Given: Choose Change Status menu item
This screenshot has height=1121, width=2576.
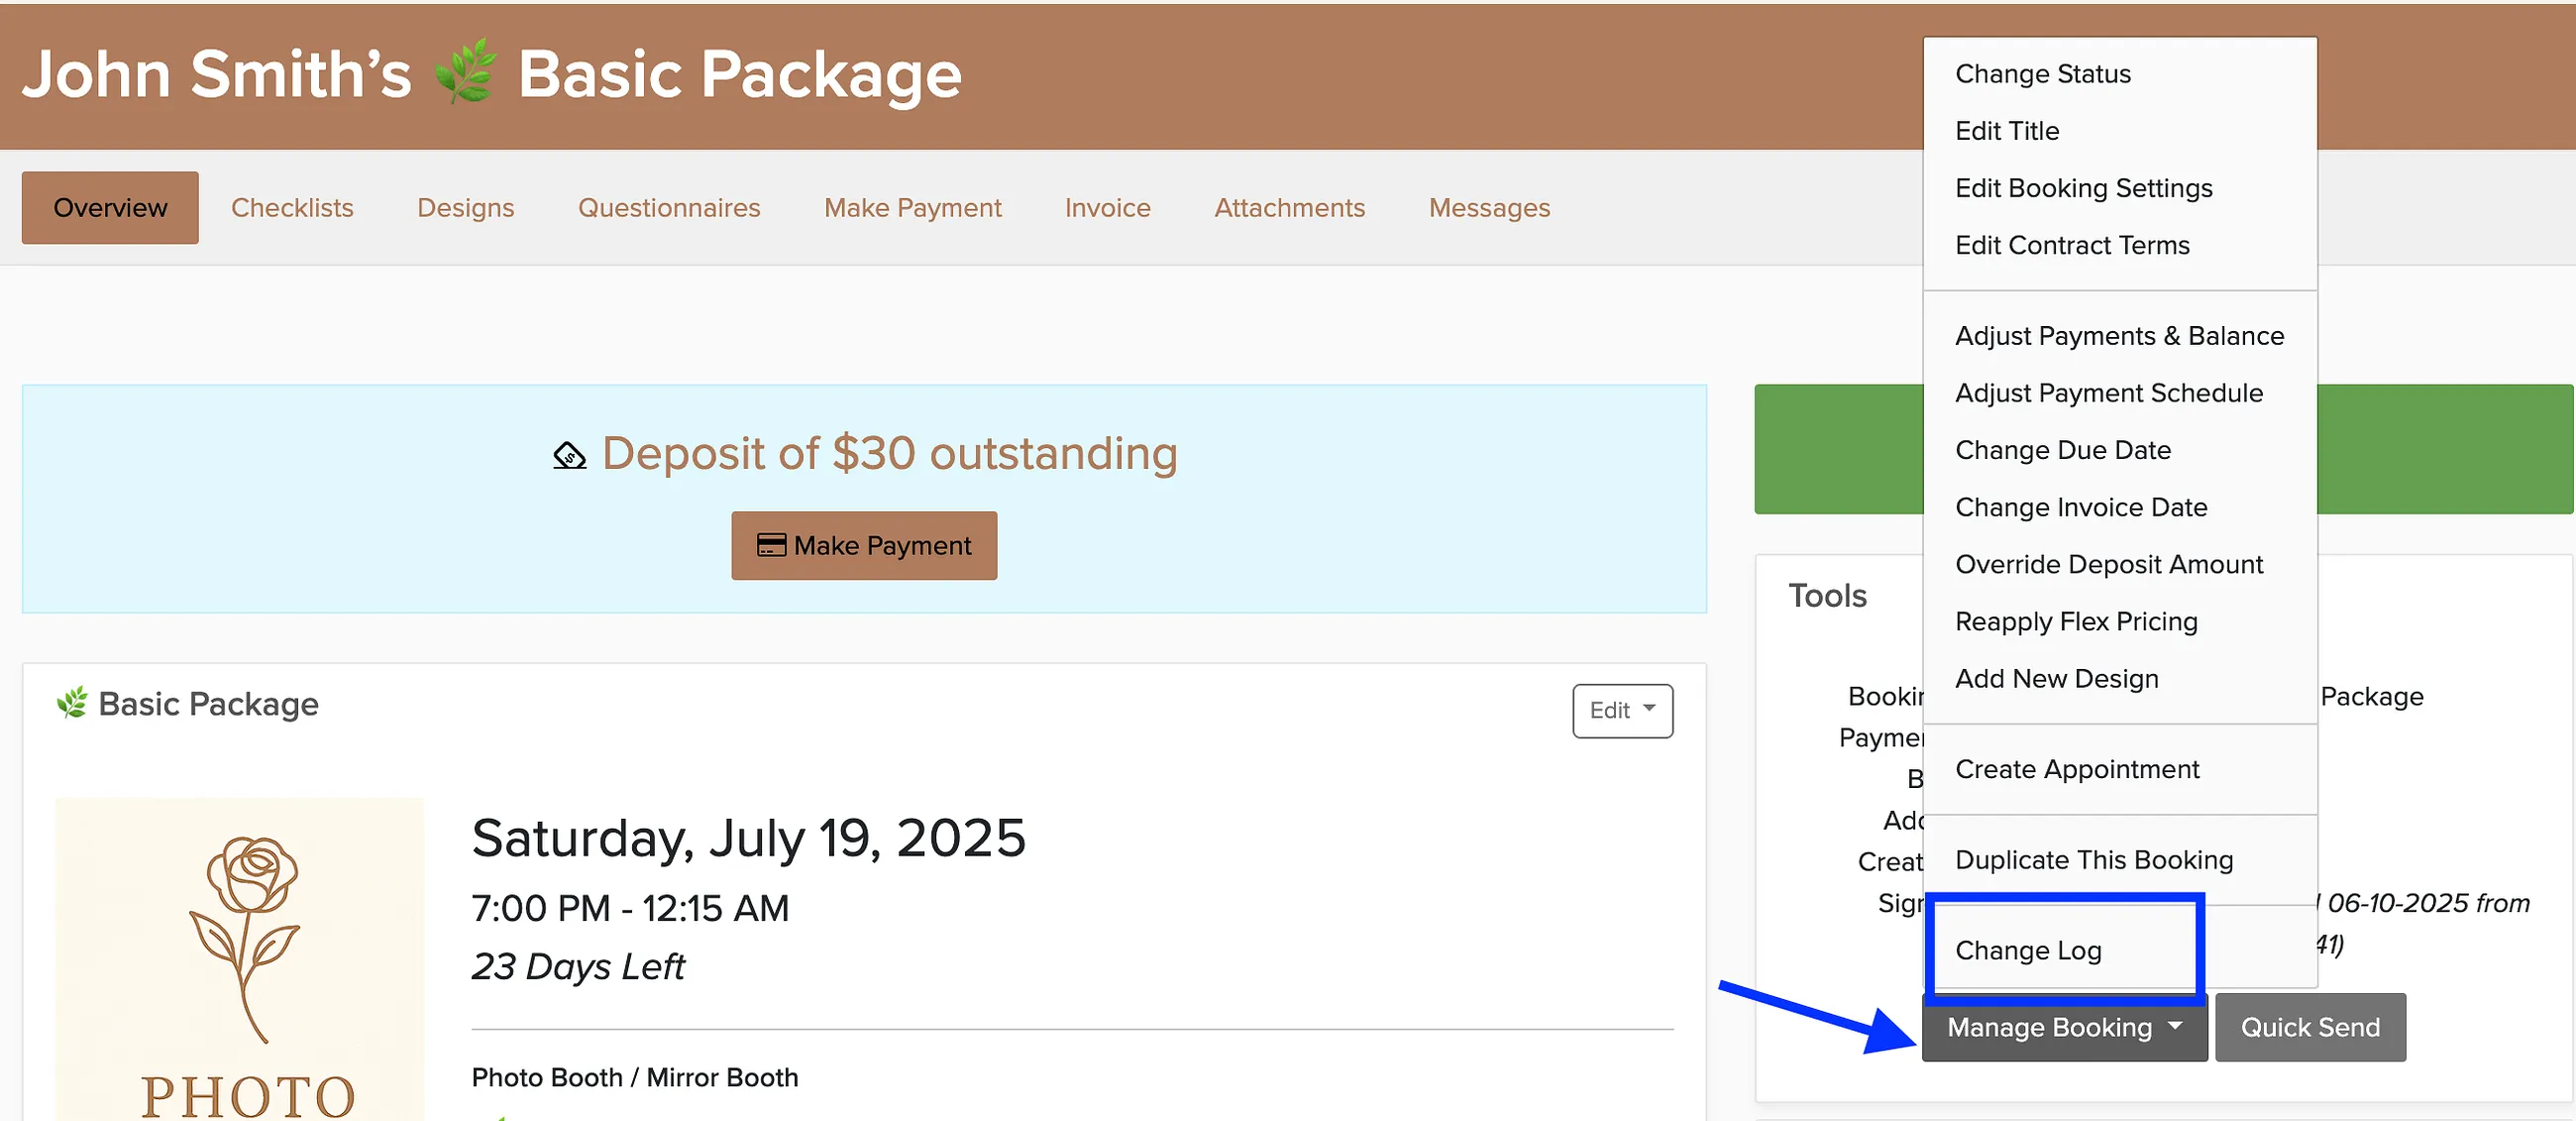Looking at the screenshot, I should (2043, 74).
